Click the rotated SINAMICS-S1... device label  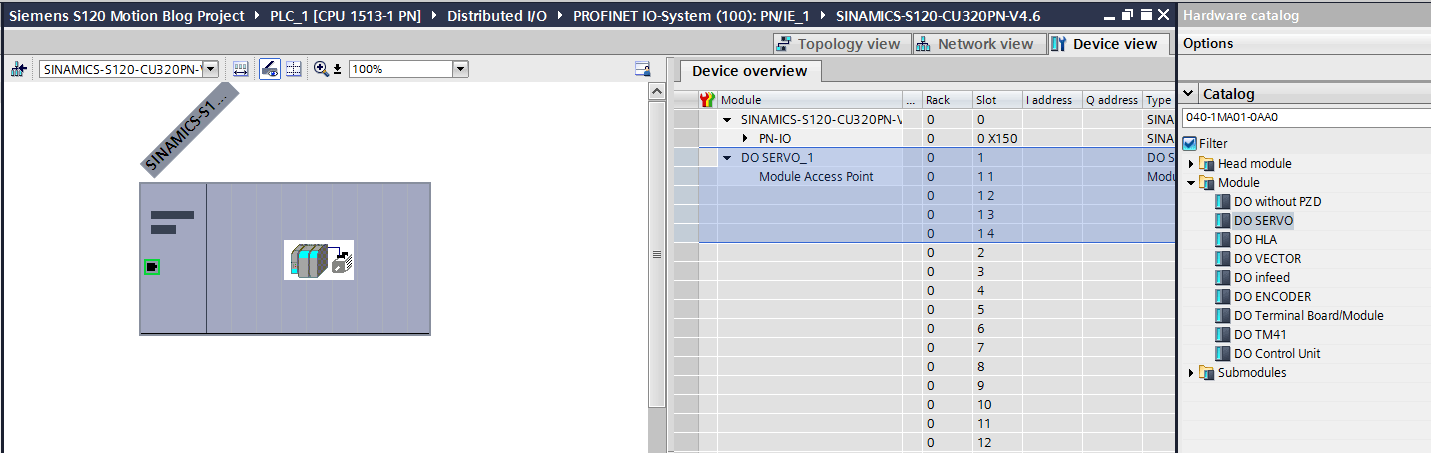(x=190, y=128)
